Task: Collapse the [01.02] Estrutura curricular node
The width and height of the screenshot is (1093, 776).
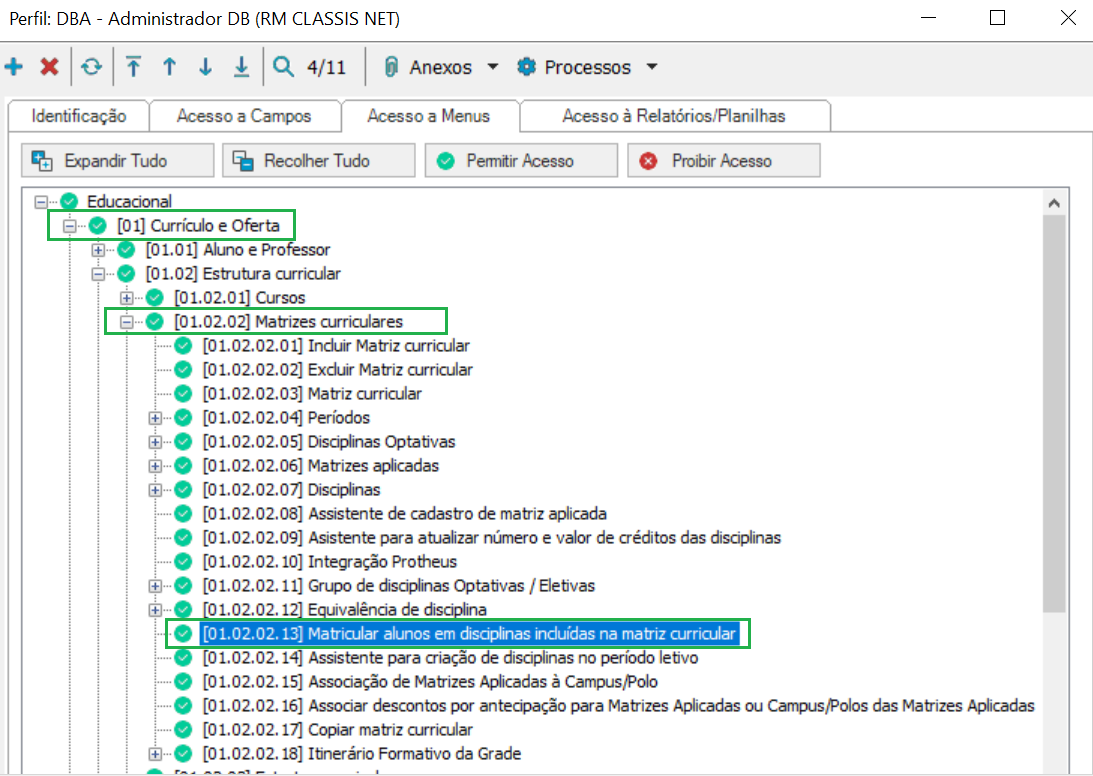Action: click(98, 274)
